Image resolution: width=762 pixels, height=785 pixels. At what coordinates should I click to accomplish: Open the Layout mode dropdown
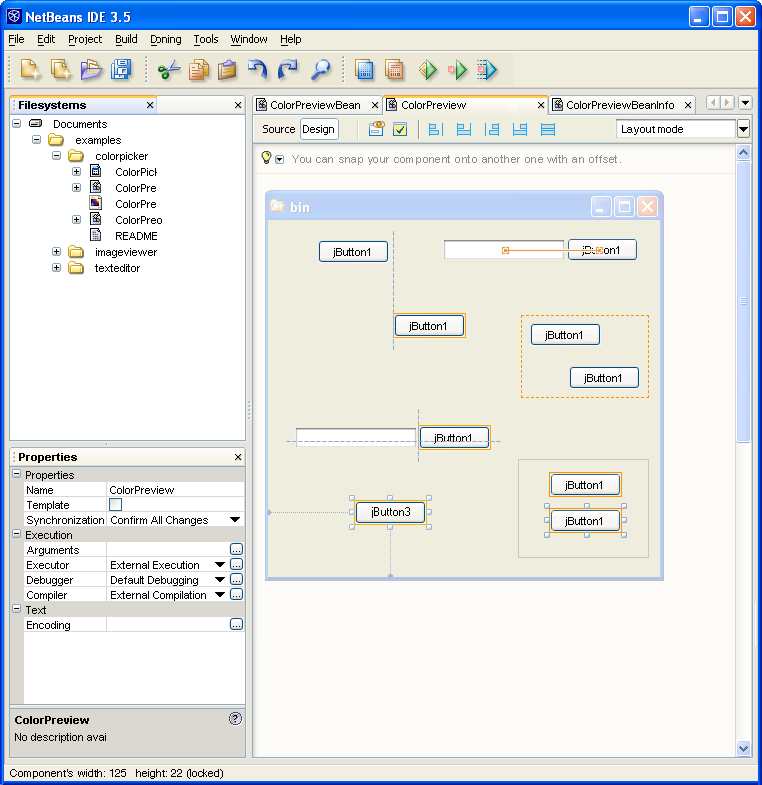(x=743, y=129)
